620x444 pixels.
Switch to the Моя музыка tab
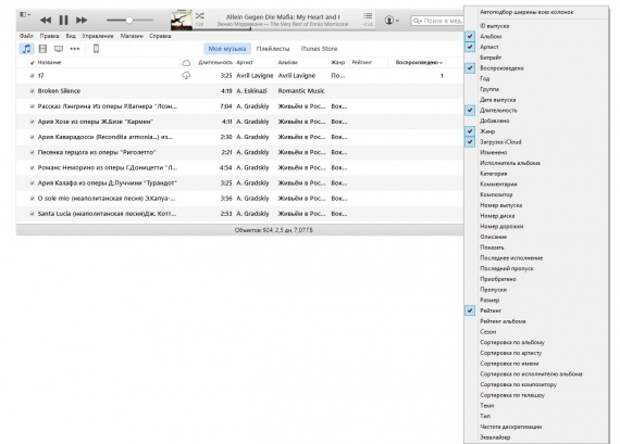(x=227, y=49)
